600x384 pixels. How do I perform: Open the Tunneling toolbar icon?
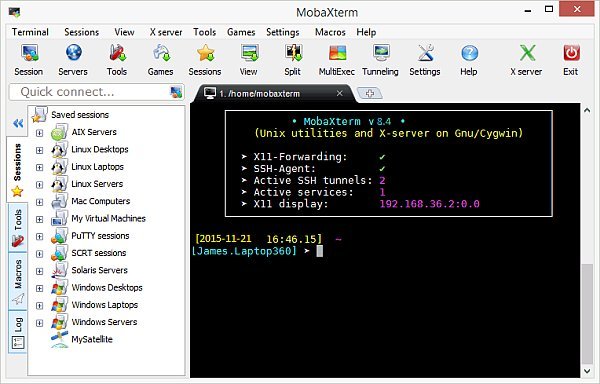[x=381, y=53]
